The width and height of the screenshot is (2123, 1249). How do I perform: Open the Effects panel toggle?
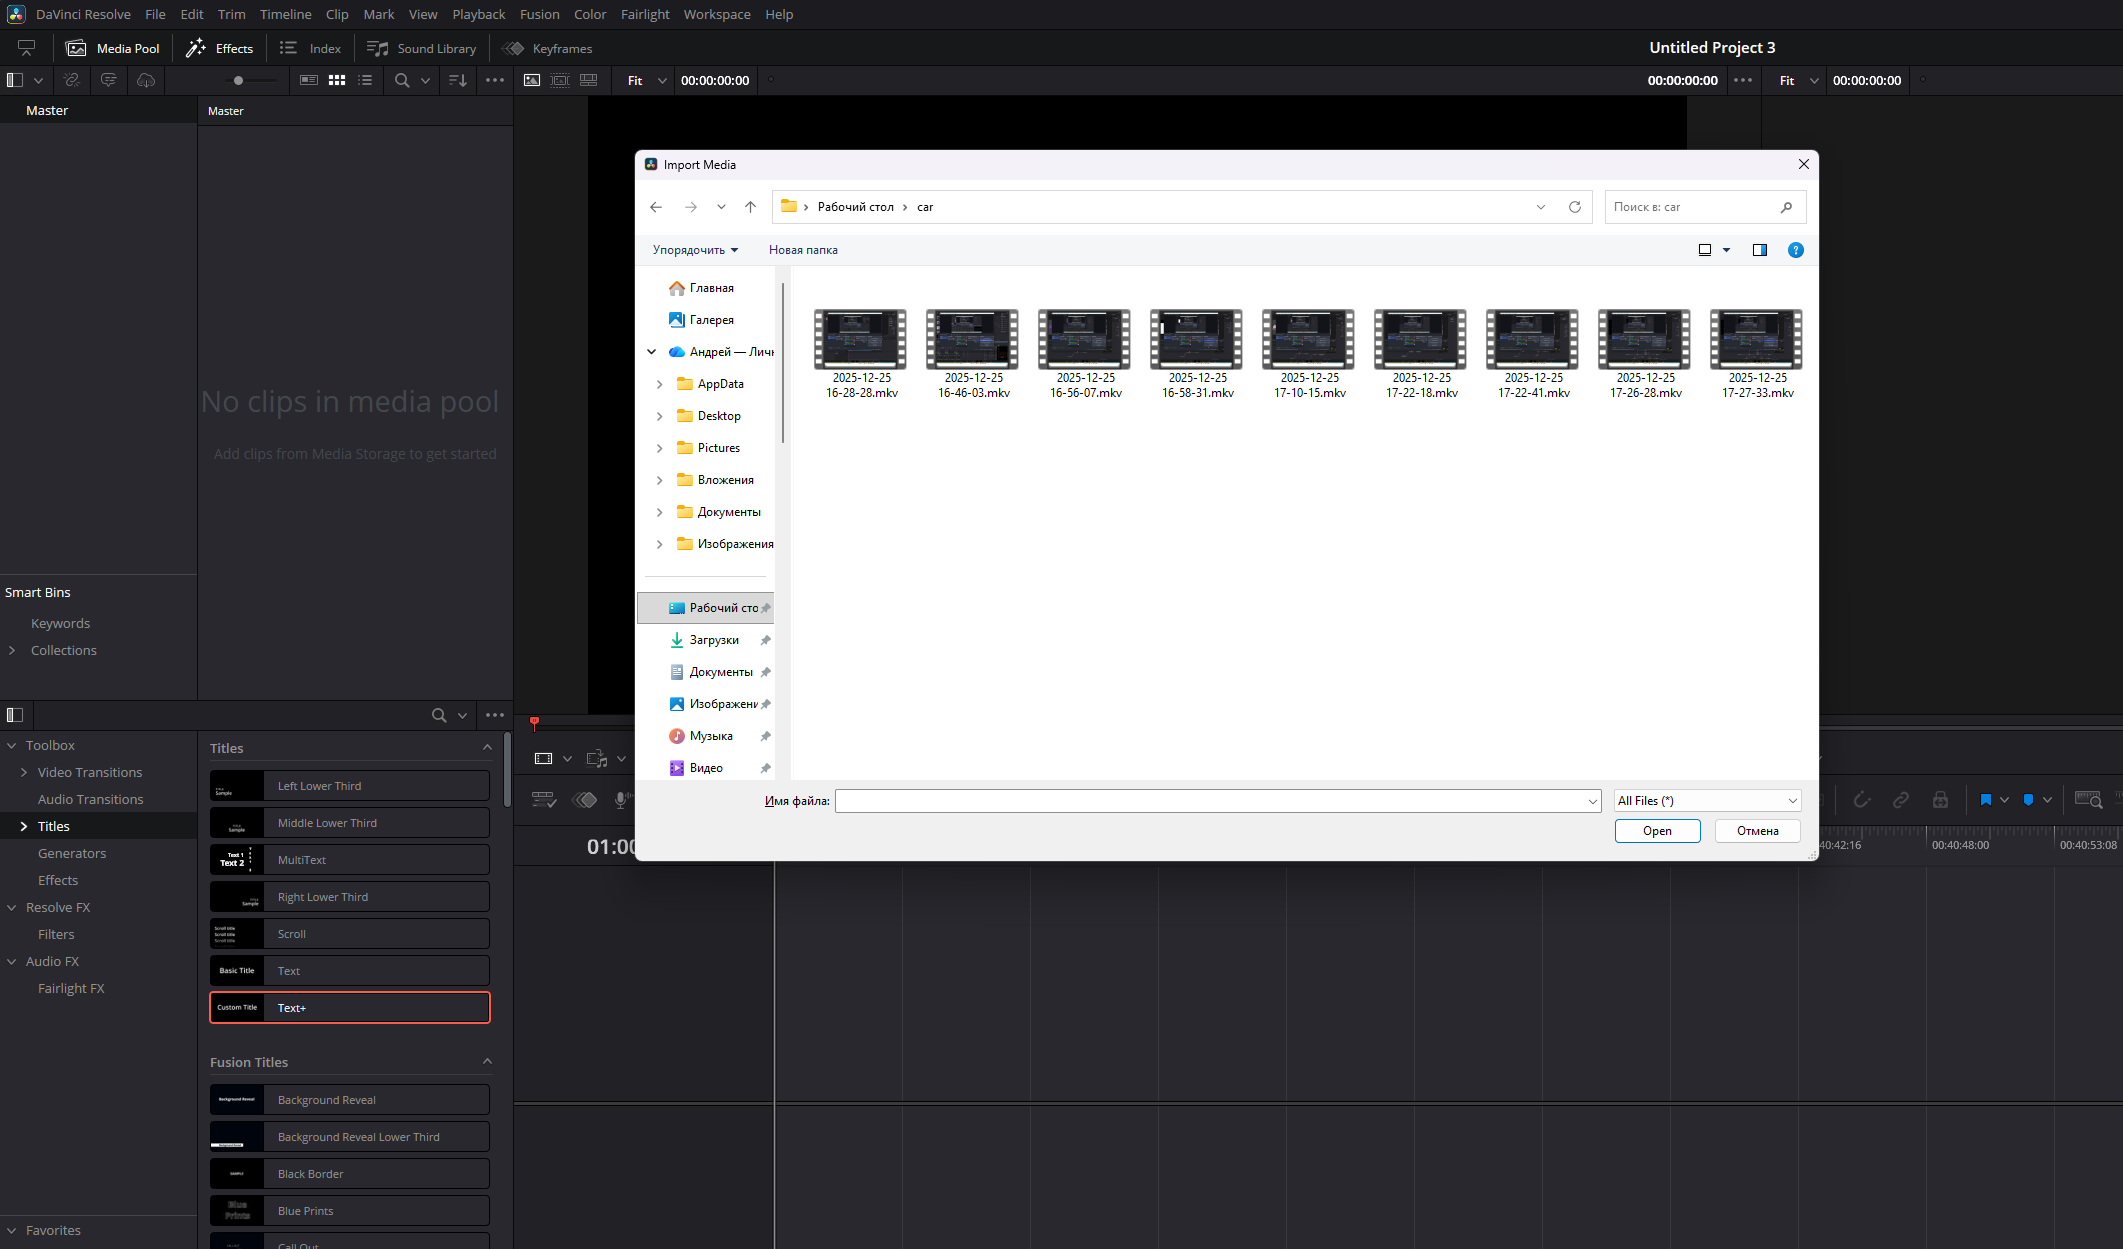point(220,48)
